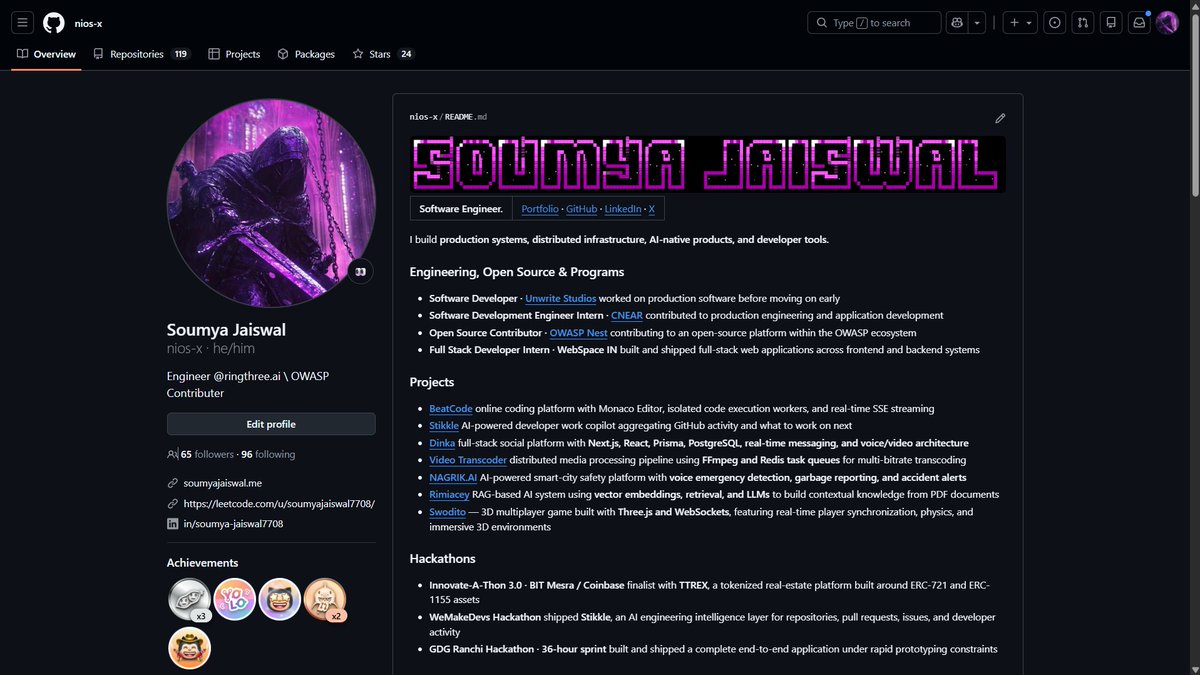Click the followers people icon
This screenshot has width=1200, height=675.
(172, 454)
